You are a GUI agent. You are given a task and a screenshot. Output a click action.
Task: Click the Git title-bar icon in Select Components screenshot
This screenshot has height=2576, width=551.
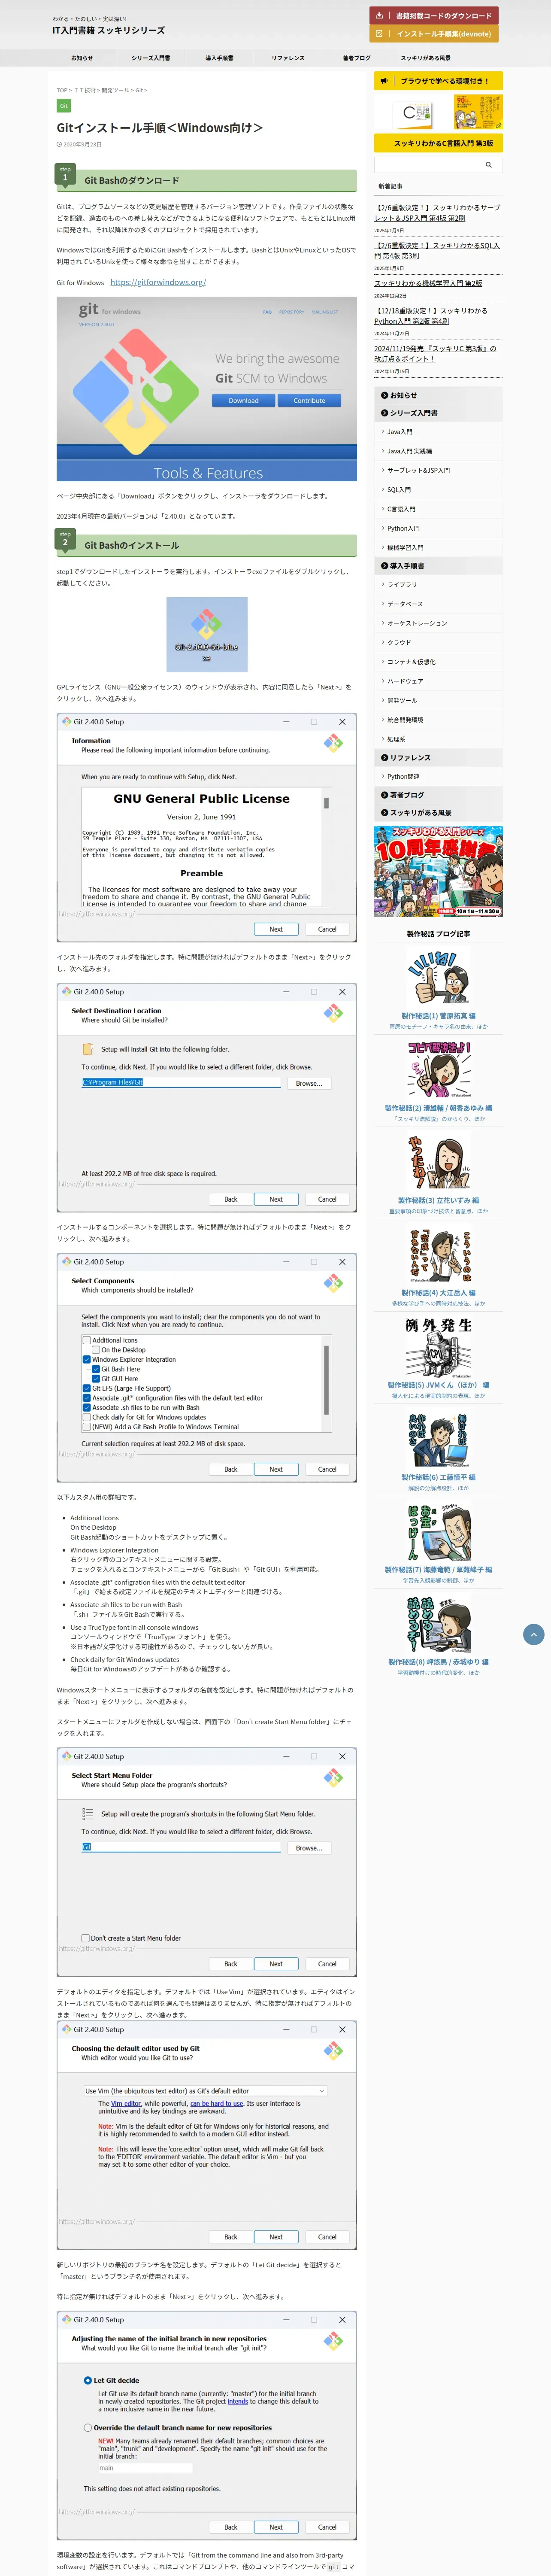pos(66,1262)
